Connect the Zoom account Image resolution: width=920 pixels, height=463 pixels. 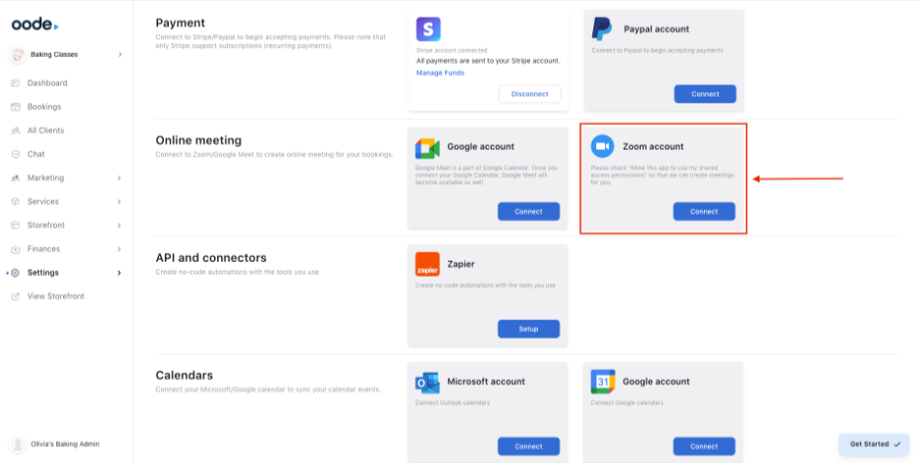704,211
